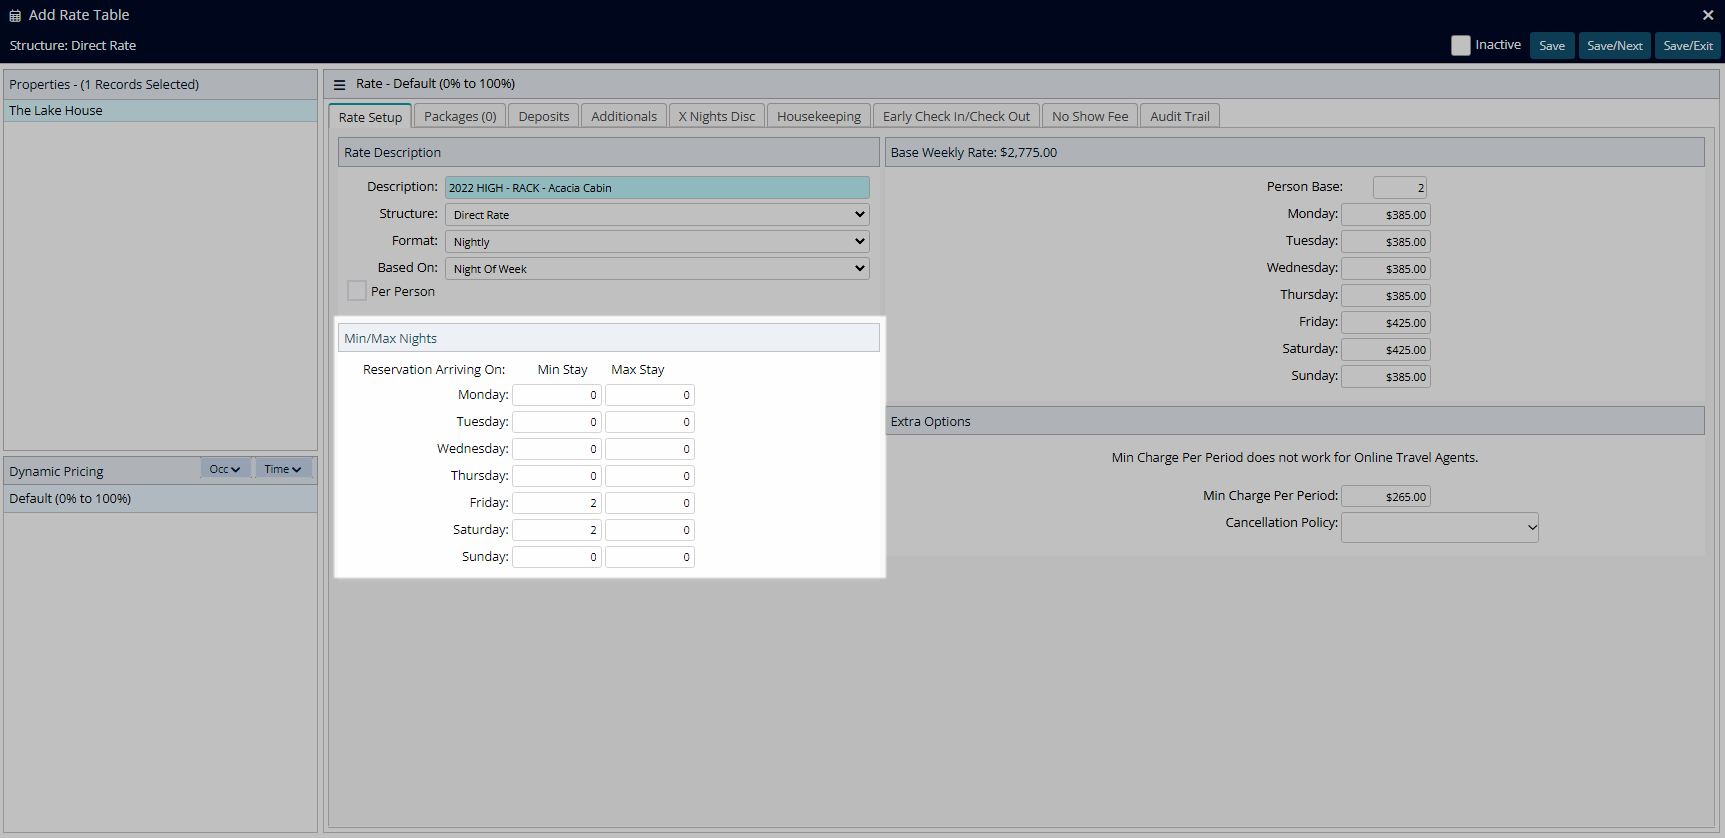Click the Monday rate field
The image size is (1725, 838).
(x=1386, y=215)
